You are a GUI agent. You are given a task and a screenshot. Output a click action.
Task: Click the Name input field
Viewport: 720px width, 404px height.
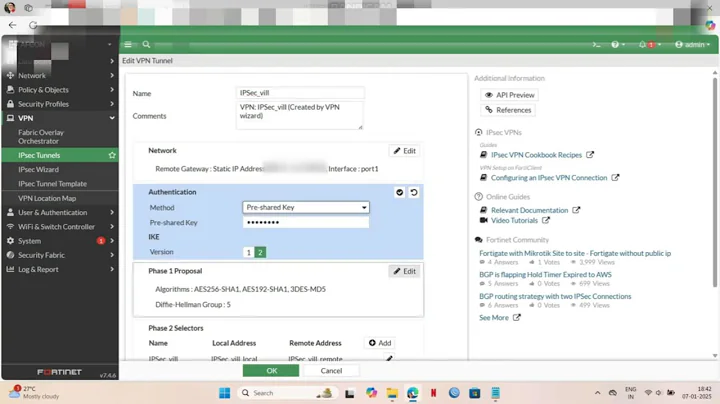pos(300,93)
